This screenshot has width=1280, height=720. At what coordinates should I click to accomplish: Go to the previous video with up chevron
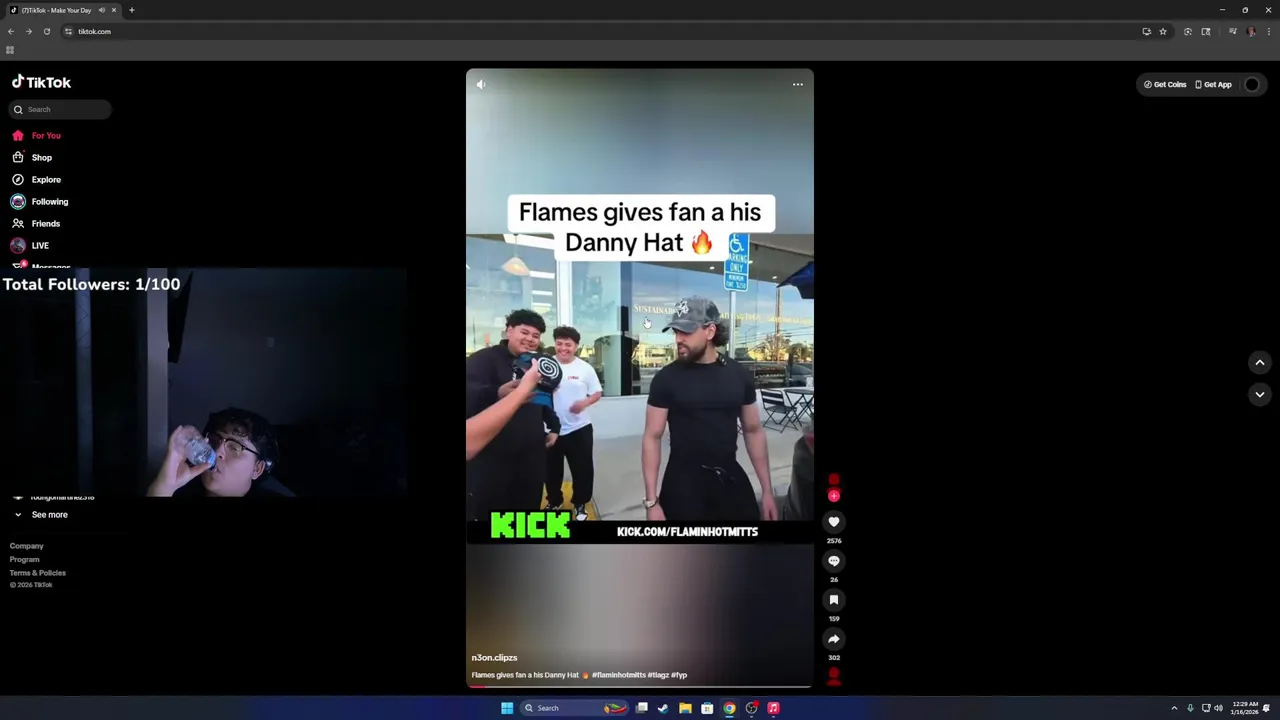point(1259,362)
